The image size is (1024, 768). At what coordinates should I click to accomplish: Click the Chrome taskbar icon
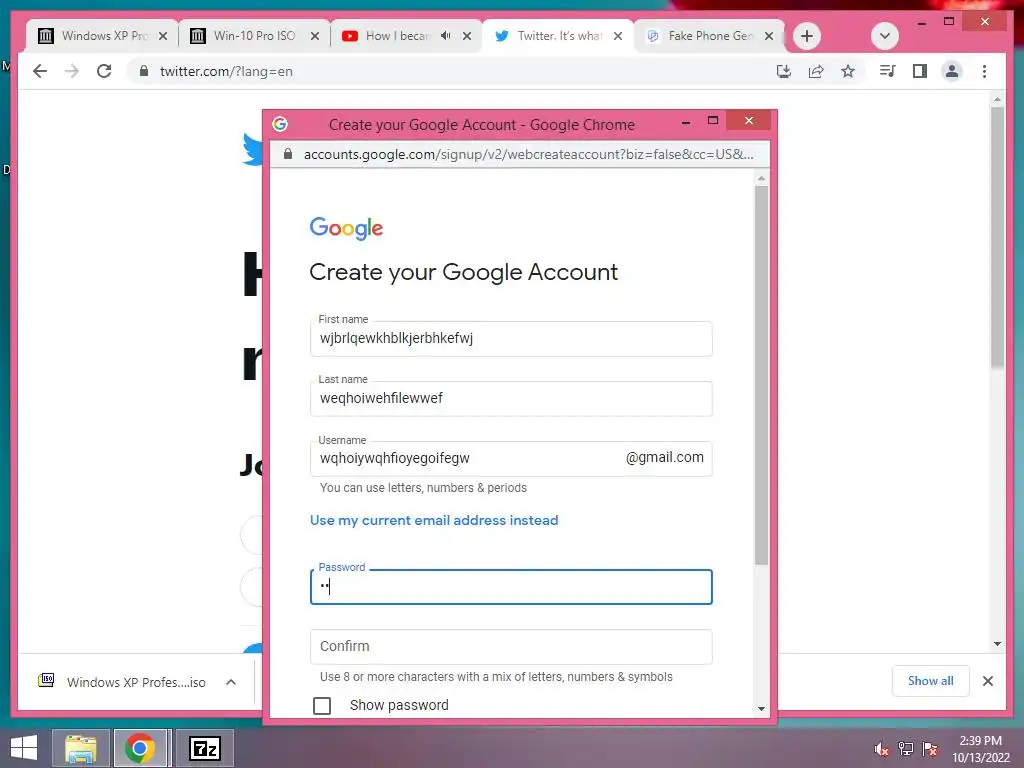click(x=140, y=748)
